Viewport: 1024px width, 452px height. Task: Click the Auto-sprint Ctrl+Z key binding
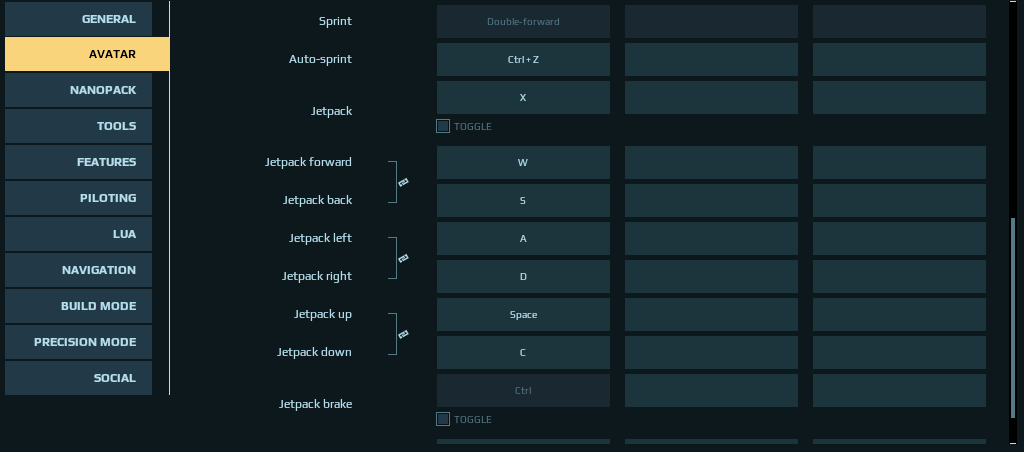click(523, 59)
